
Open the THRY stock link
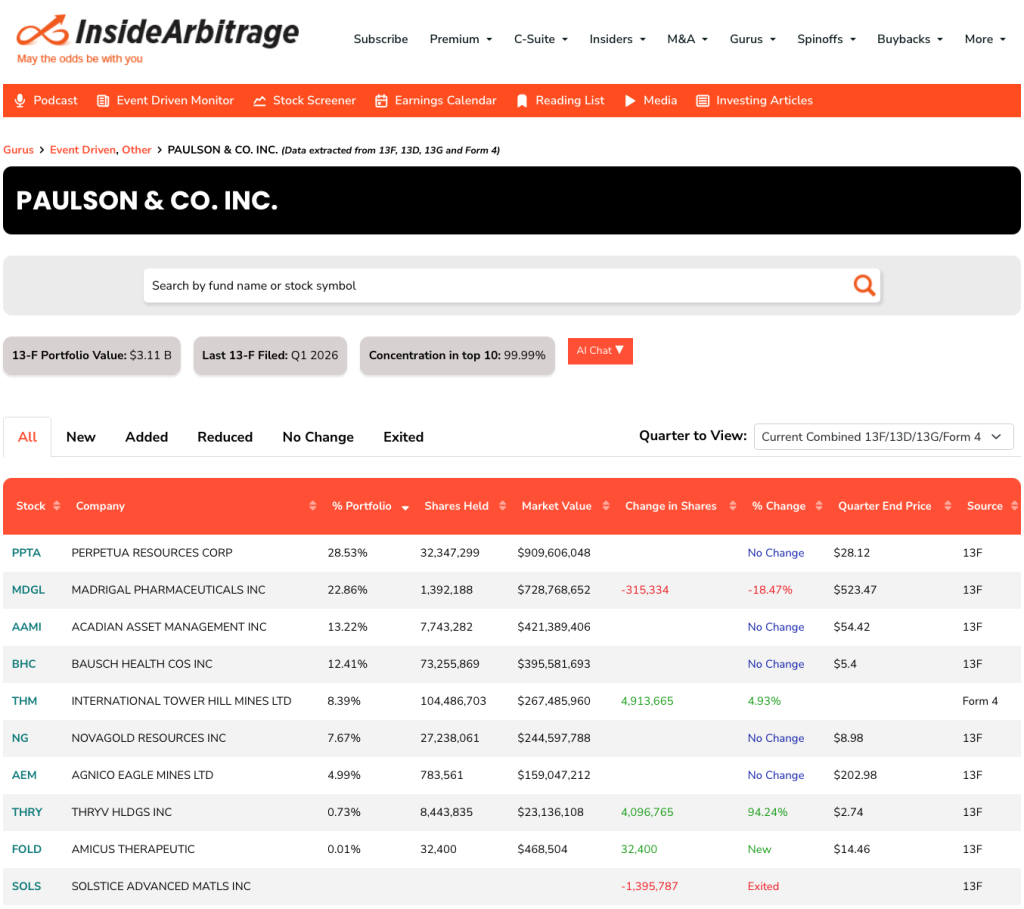pos(27,812)
